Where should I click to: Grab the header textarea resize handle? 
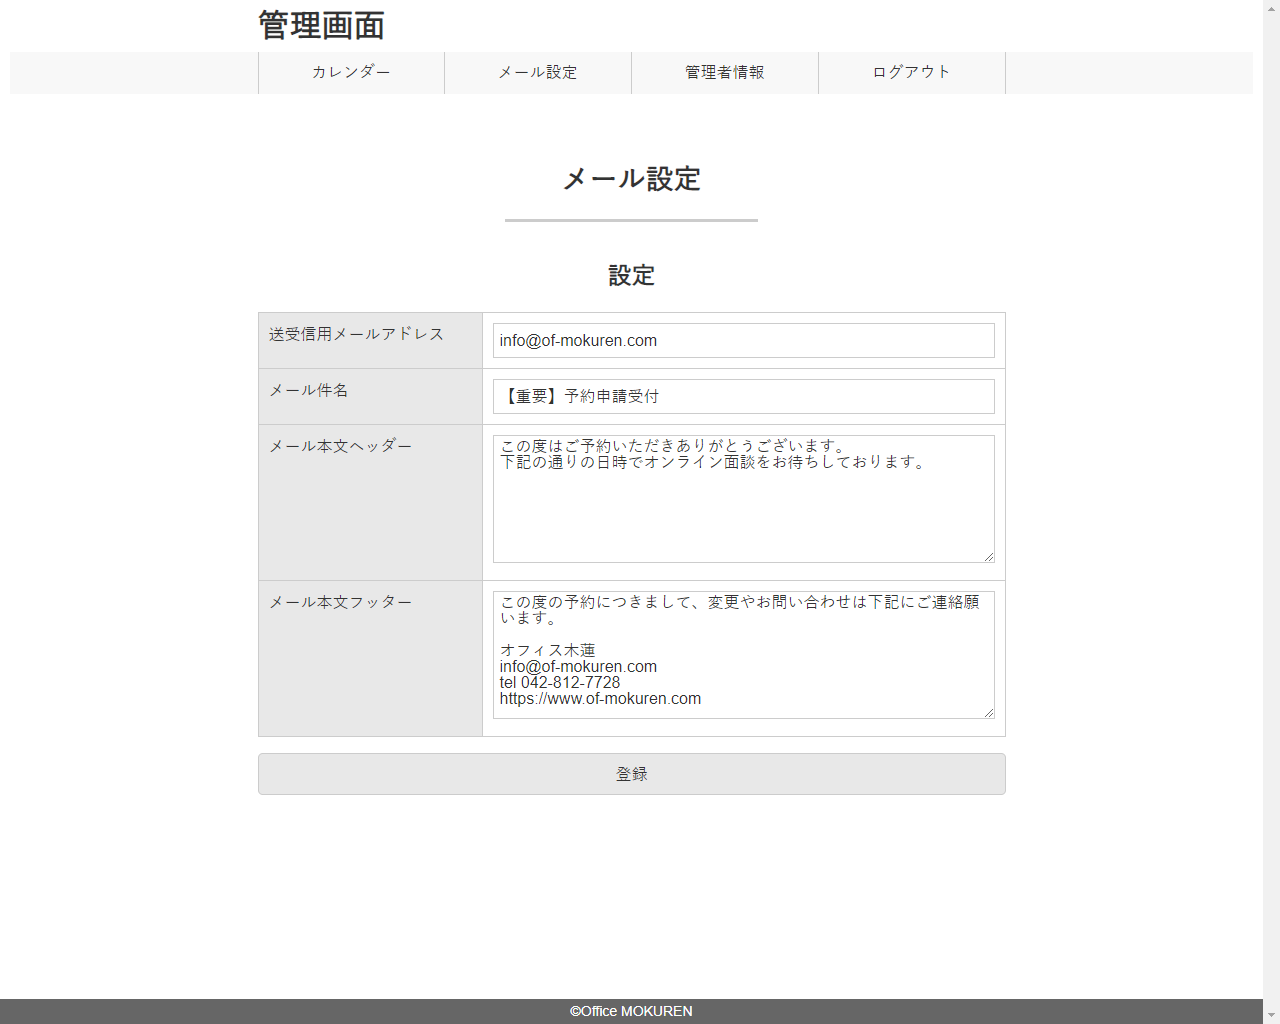point(988,556)
